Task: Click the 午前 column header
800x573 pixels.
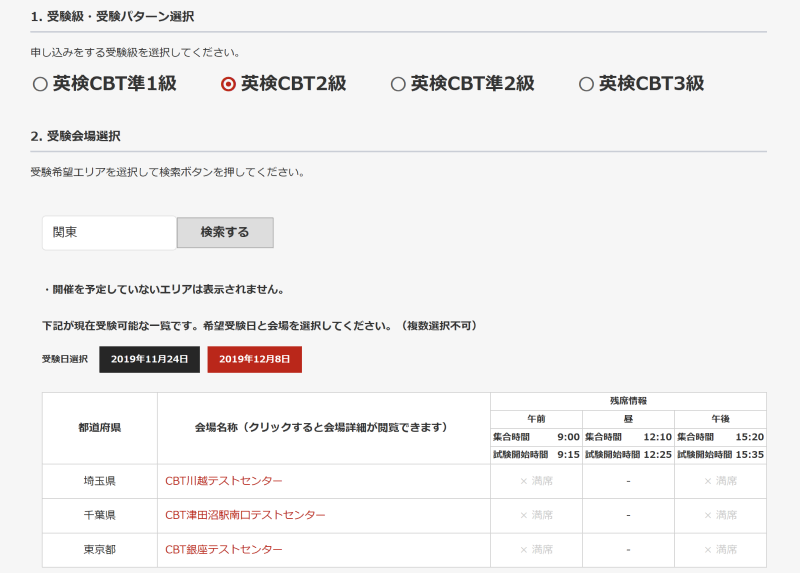Action: 536,419
